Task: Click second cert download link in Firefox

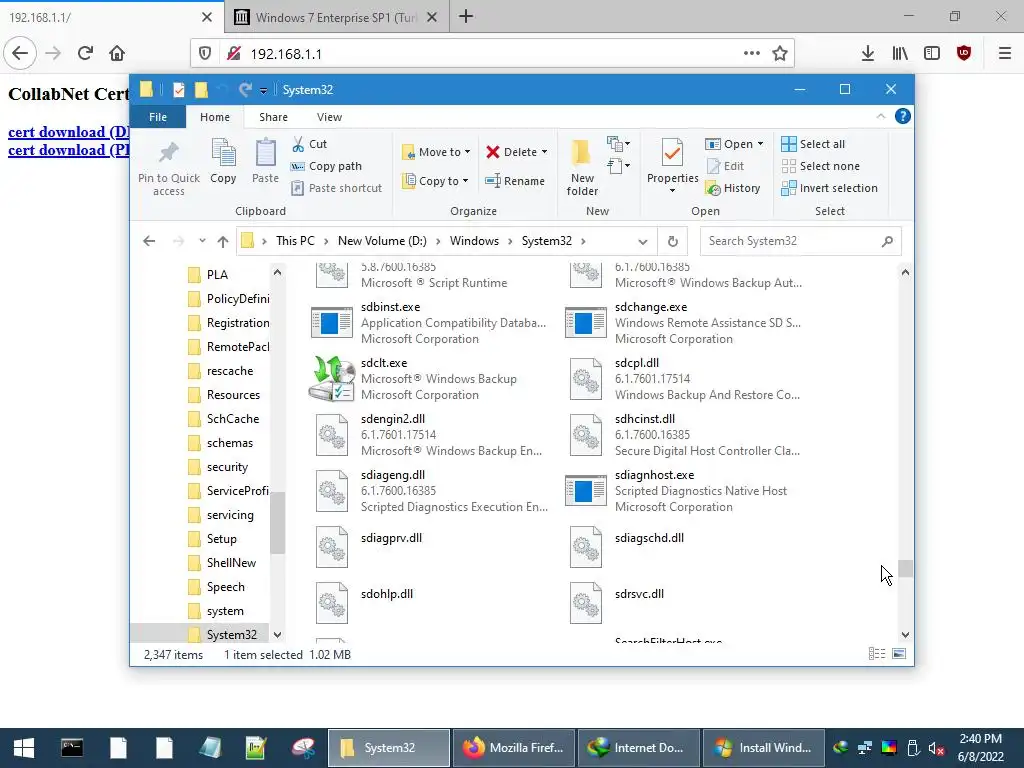Action: 69,150
